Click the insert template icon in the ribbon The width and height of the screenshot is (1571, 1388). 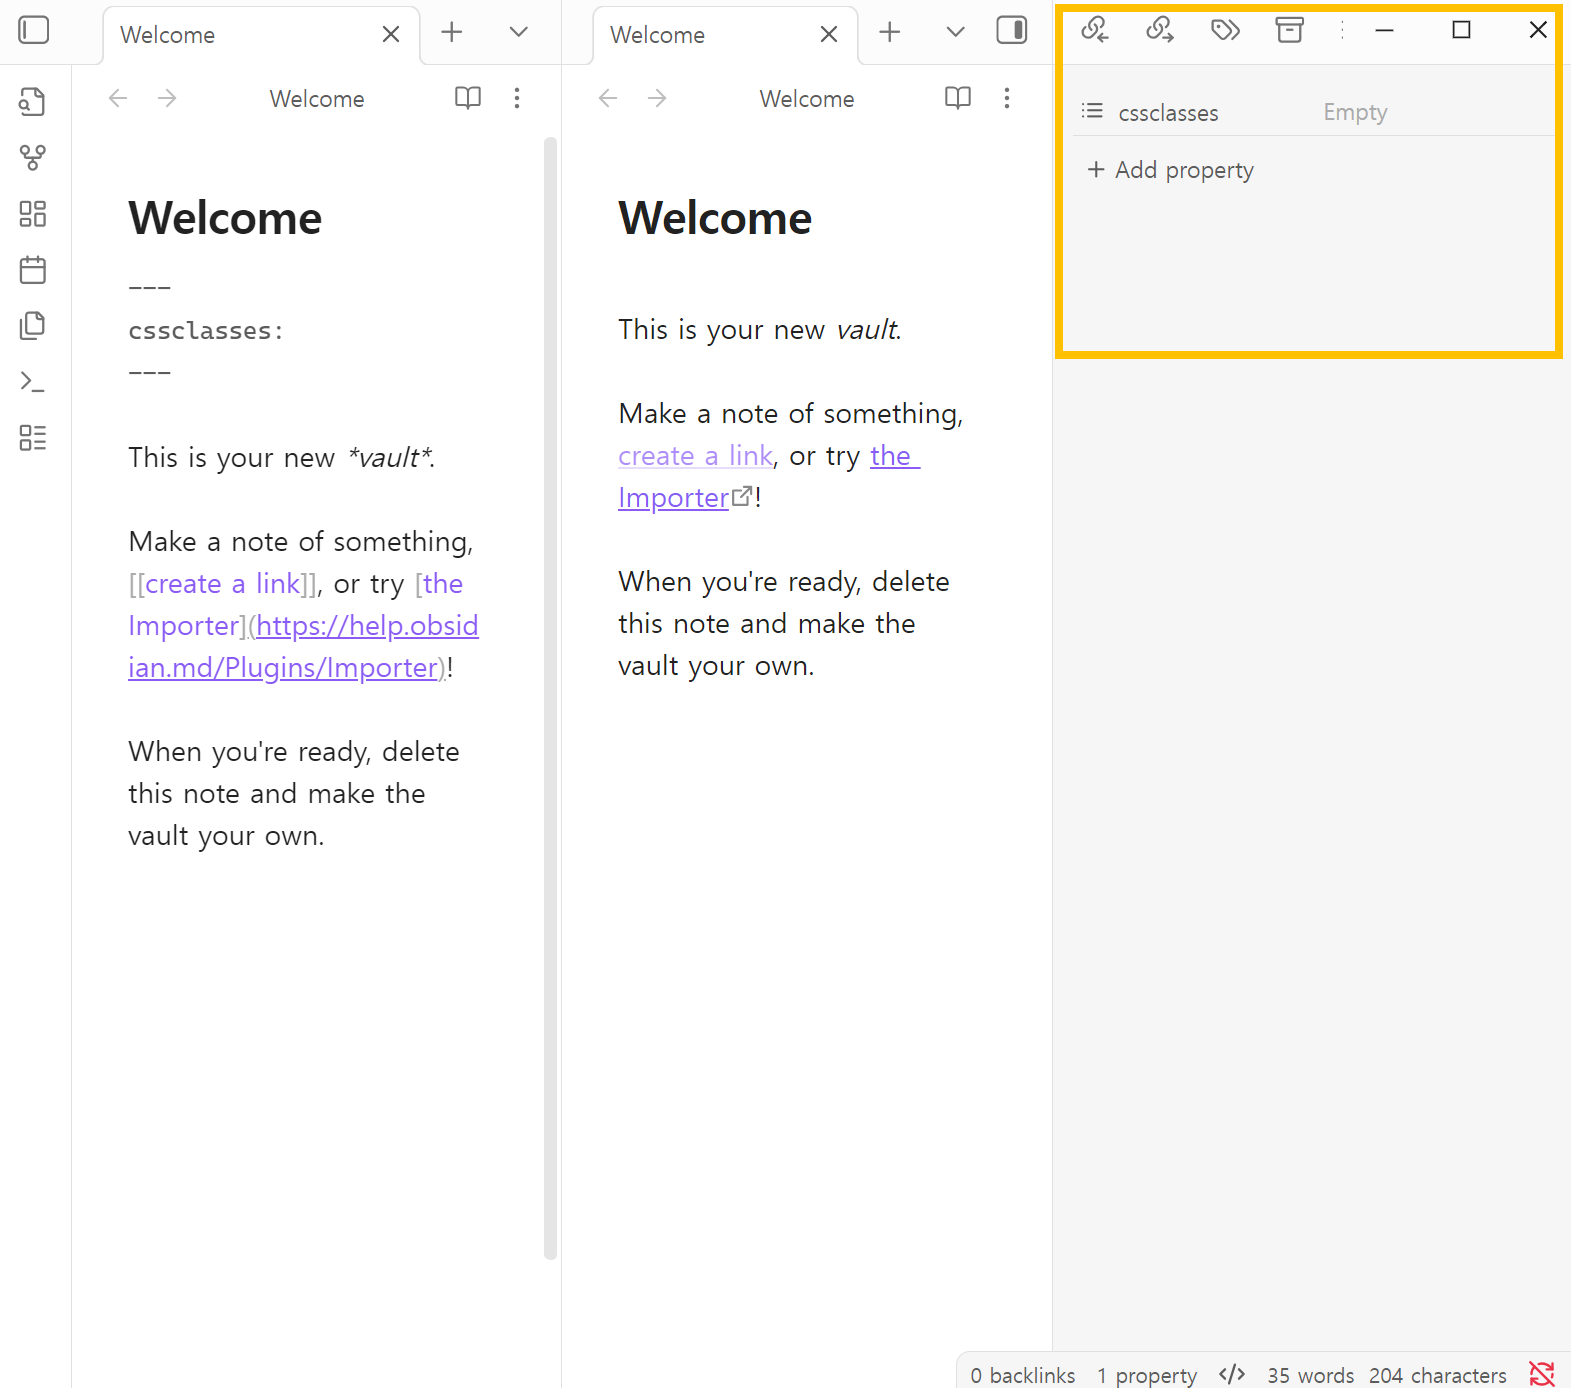(33, 325)
